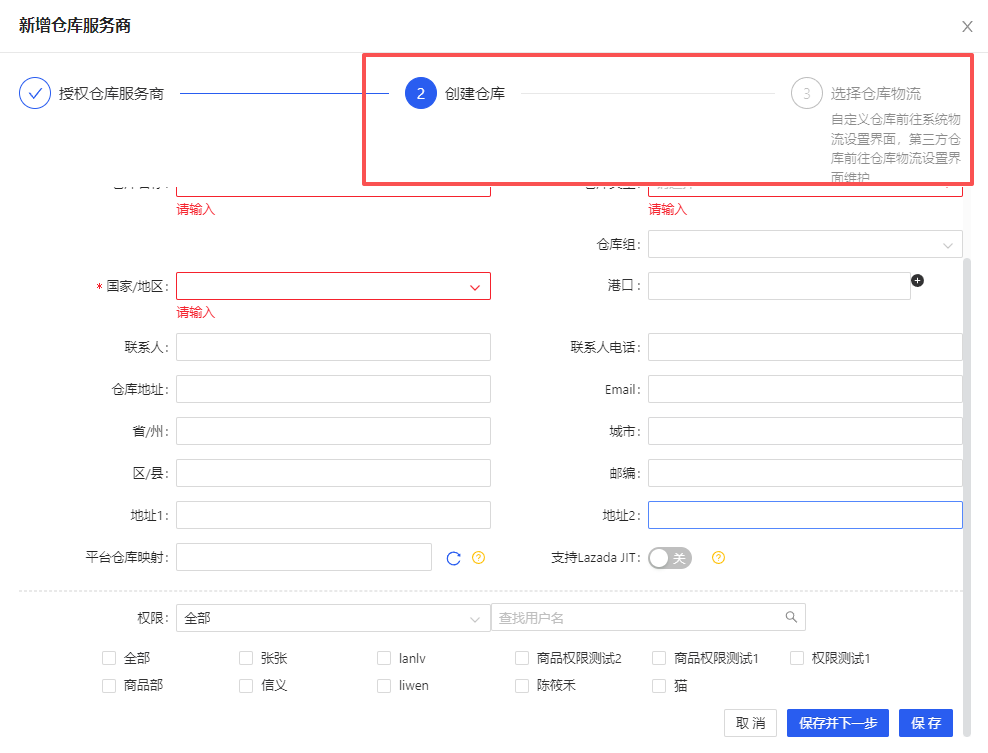The height and width of the screenshot is (753, 988).
Task: Open the 权限 dropdown showing 全部
Action: click(x=333, y=618)
